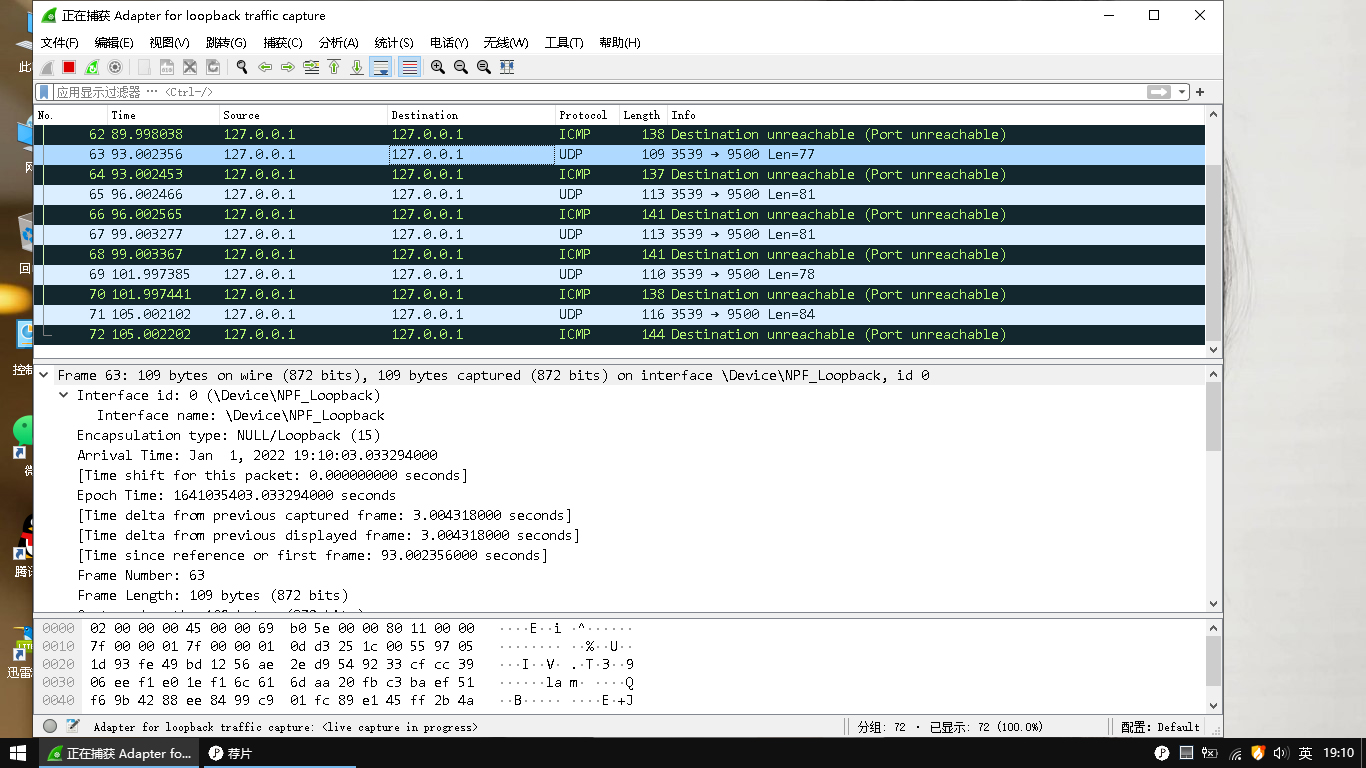Open capture options gear icon
1366x768 pixels.
115,67
